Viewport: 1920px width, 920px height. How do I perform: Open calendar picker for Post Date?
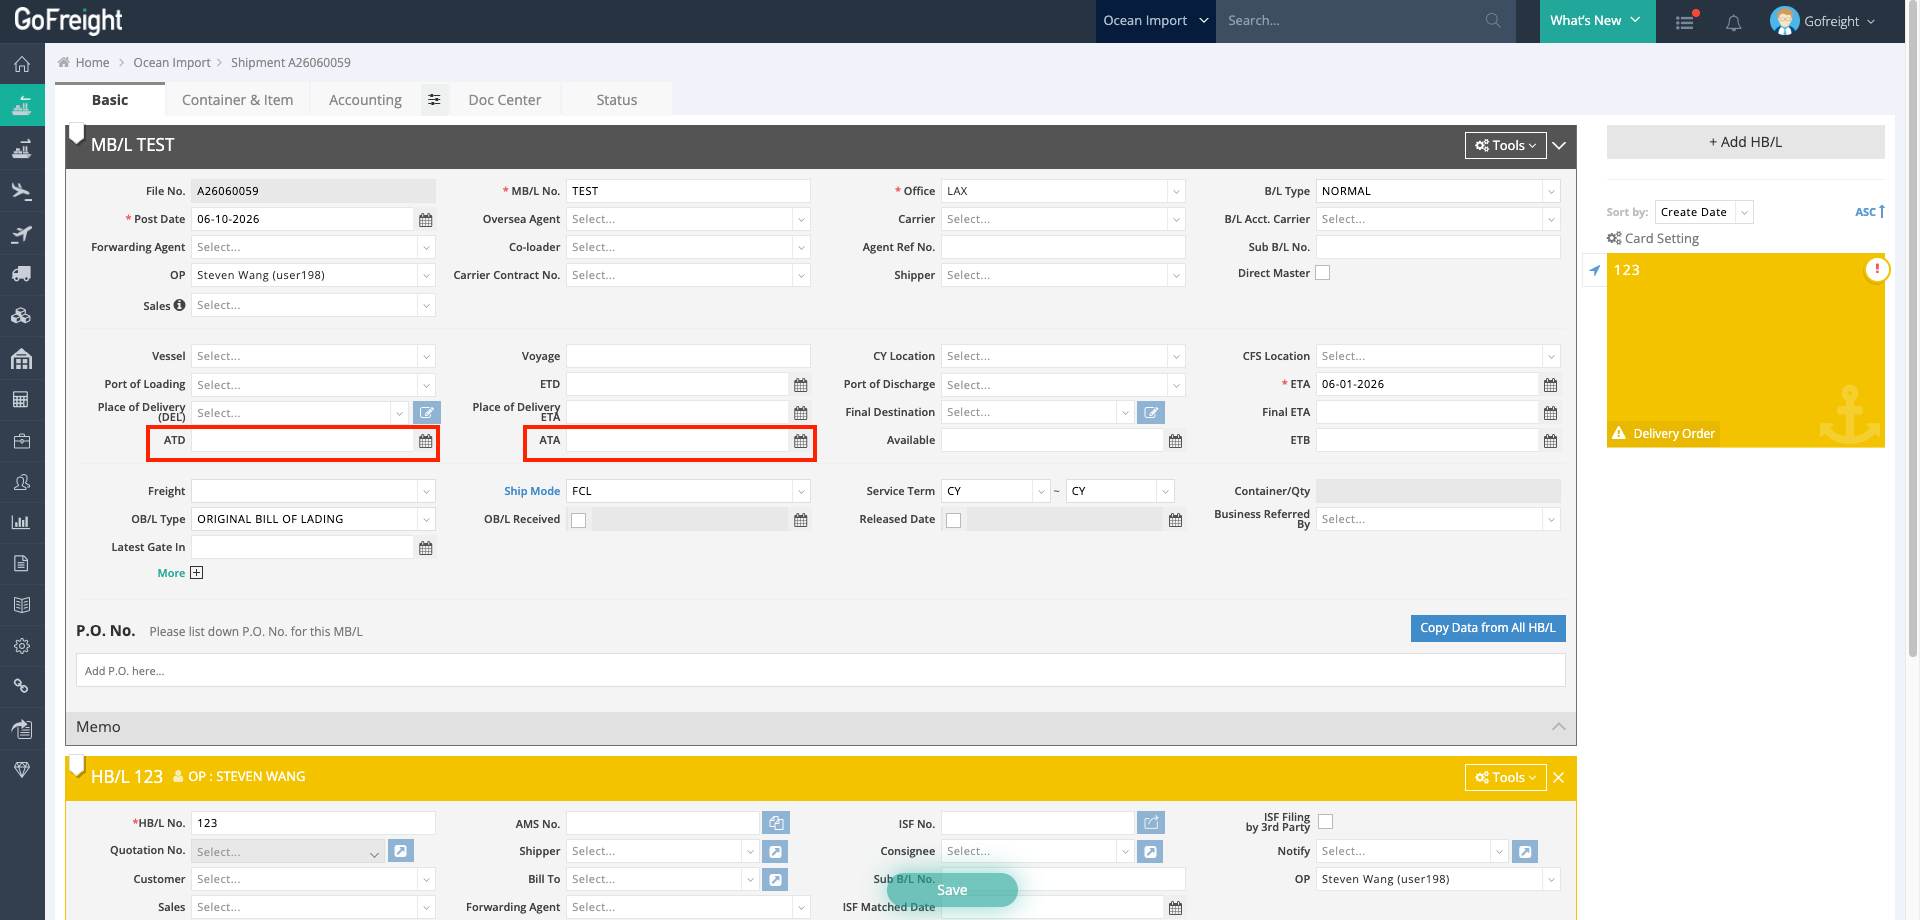426,220
